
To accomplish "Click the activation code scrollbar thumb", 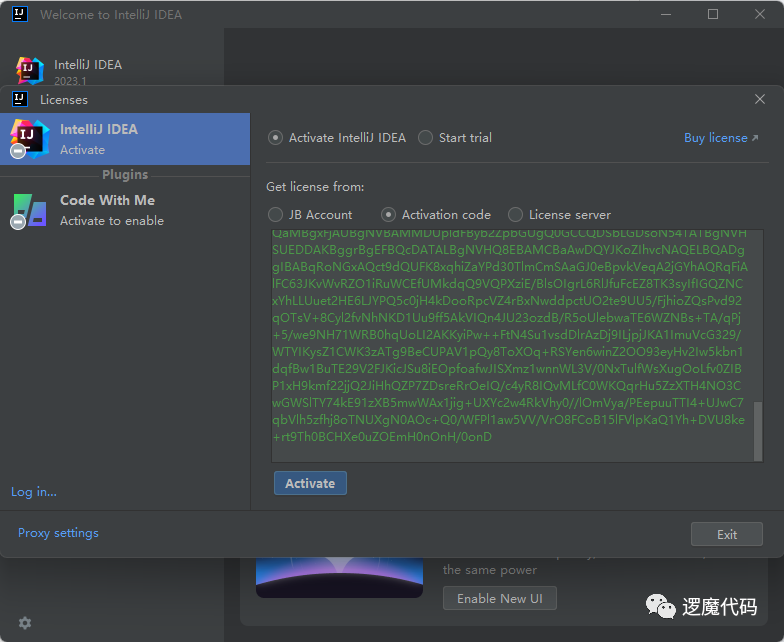I will click(x=758, y=430).
